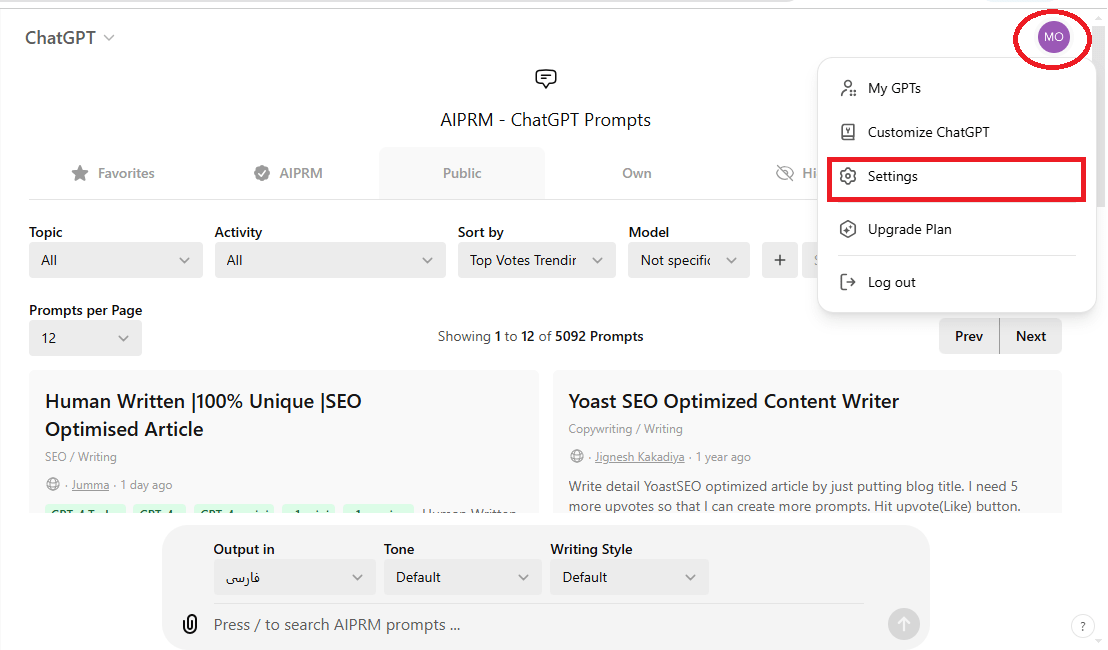Viewport: 1108px width, 650px height.
Task: Switch to the Favorites tab
Action: click(113, 173)
